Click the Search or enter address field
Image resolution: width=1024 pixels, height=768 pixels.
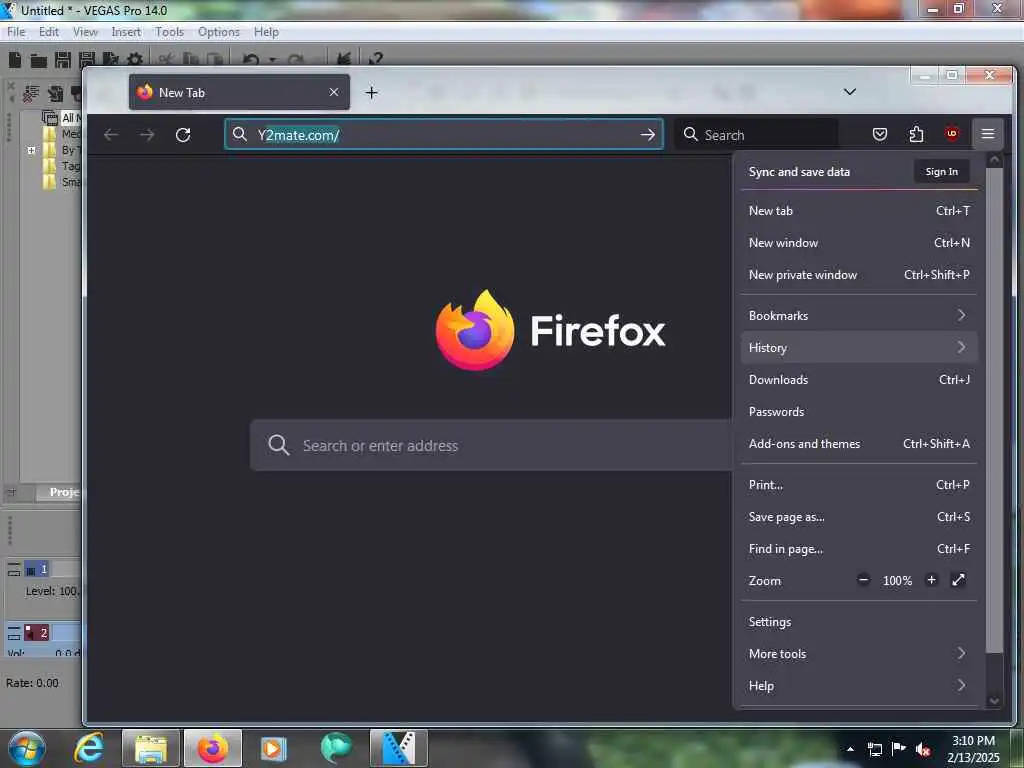pyautogui.click(x=490, y=445)
